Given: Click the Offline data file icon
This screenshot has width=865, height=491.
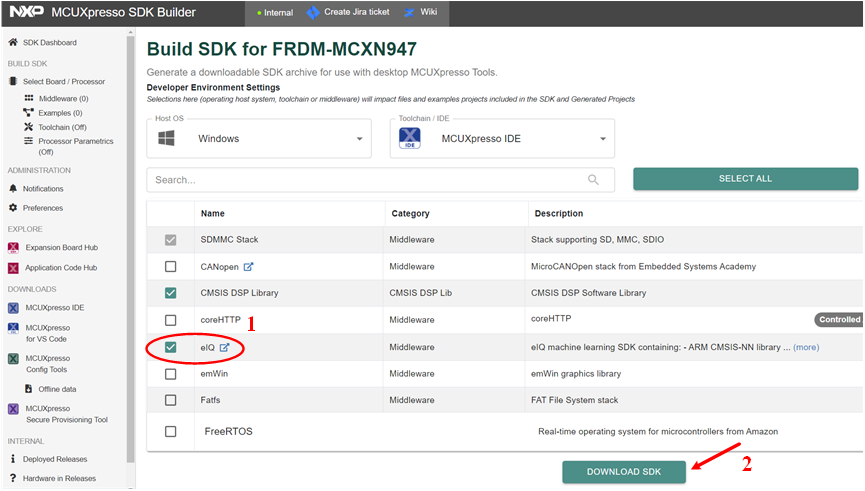Looking at the screenshot, I should tap(28, 389).
